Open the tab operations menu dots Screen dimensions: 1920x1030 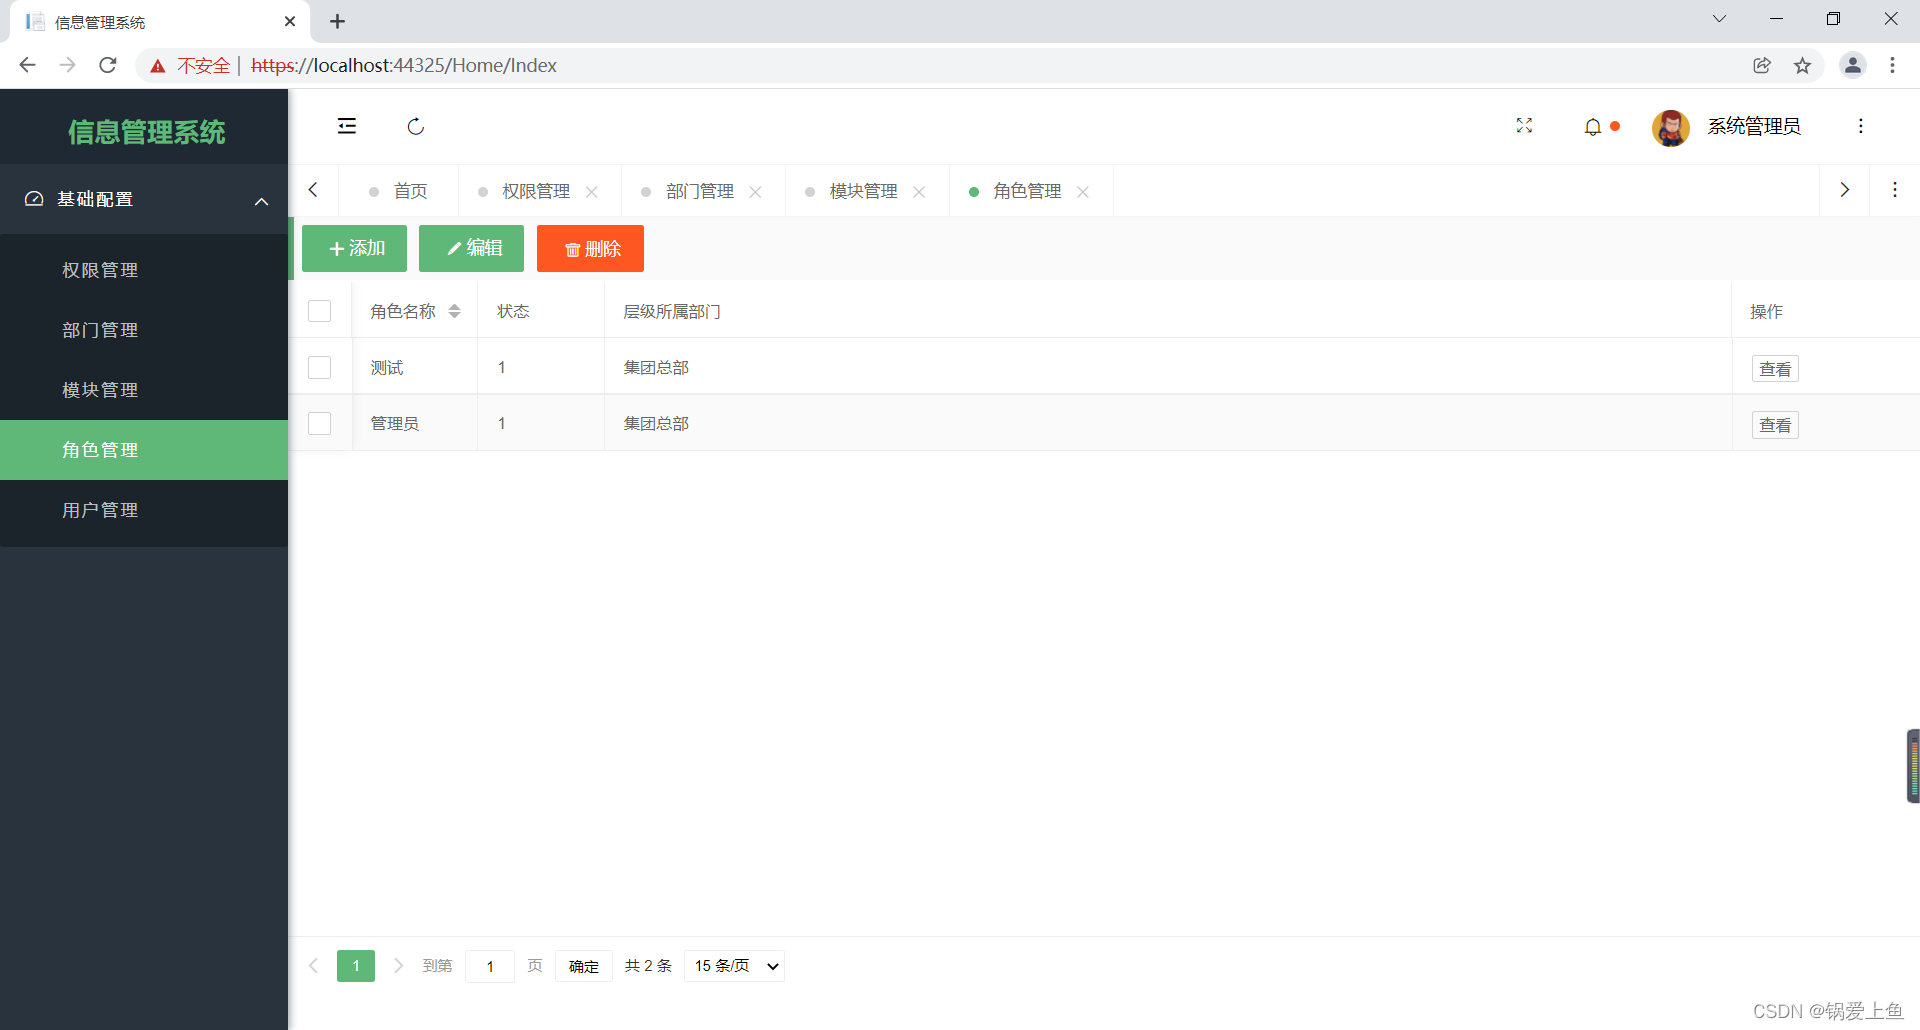[x=1894, y=190]
